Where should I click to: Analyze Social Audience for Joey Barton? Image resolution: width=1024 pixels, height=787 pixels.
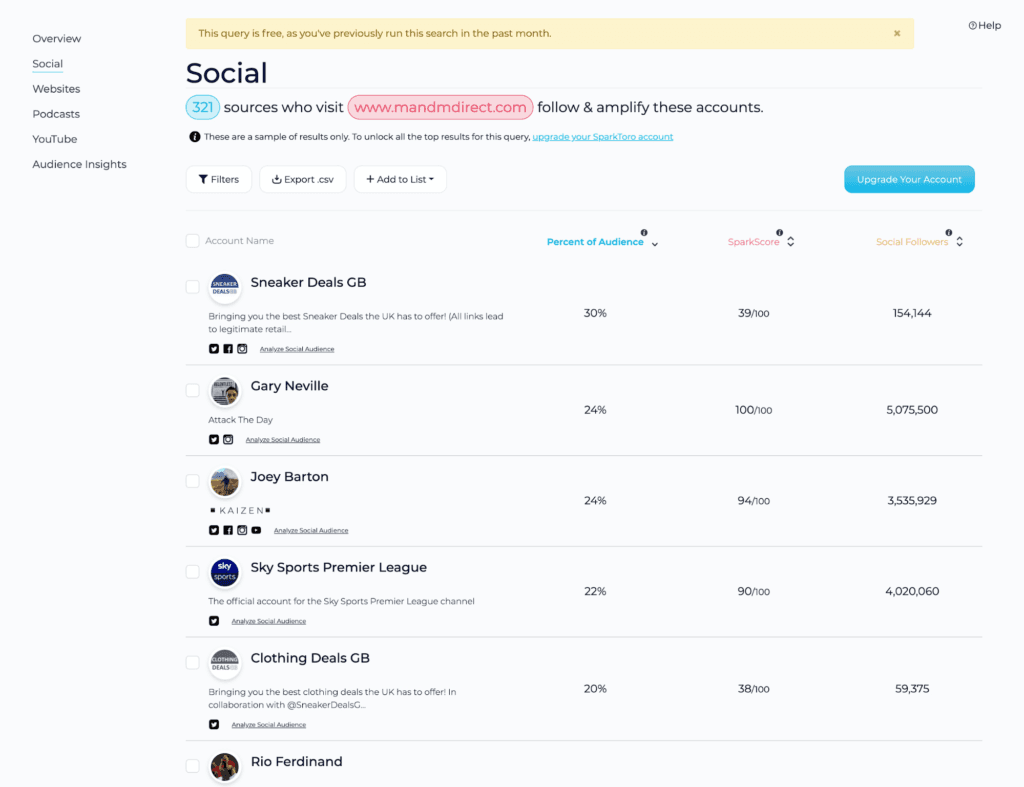point(311,531)
